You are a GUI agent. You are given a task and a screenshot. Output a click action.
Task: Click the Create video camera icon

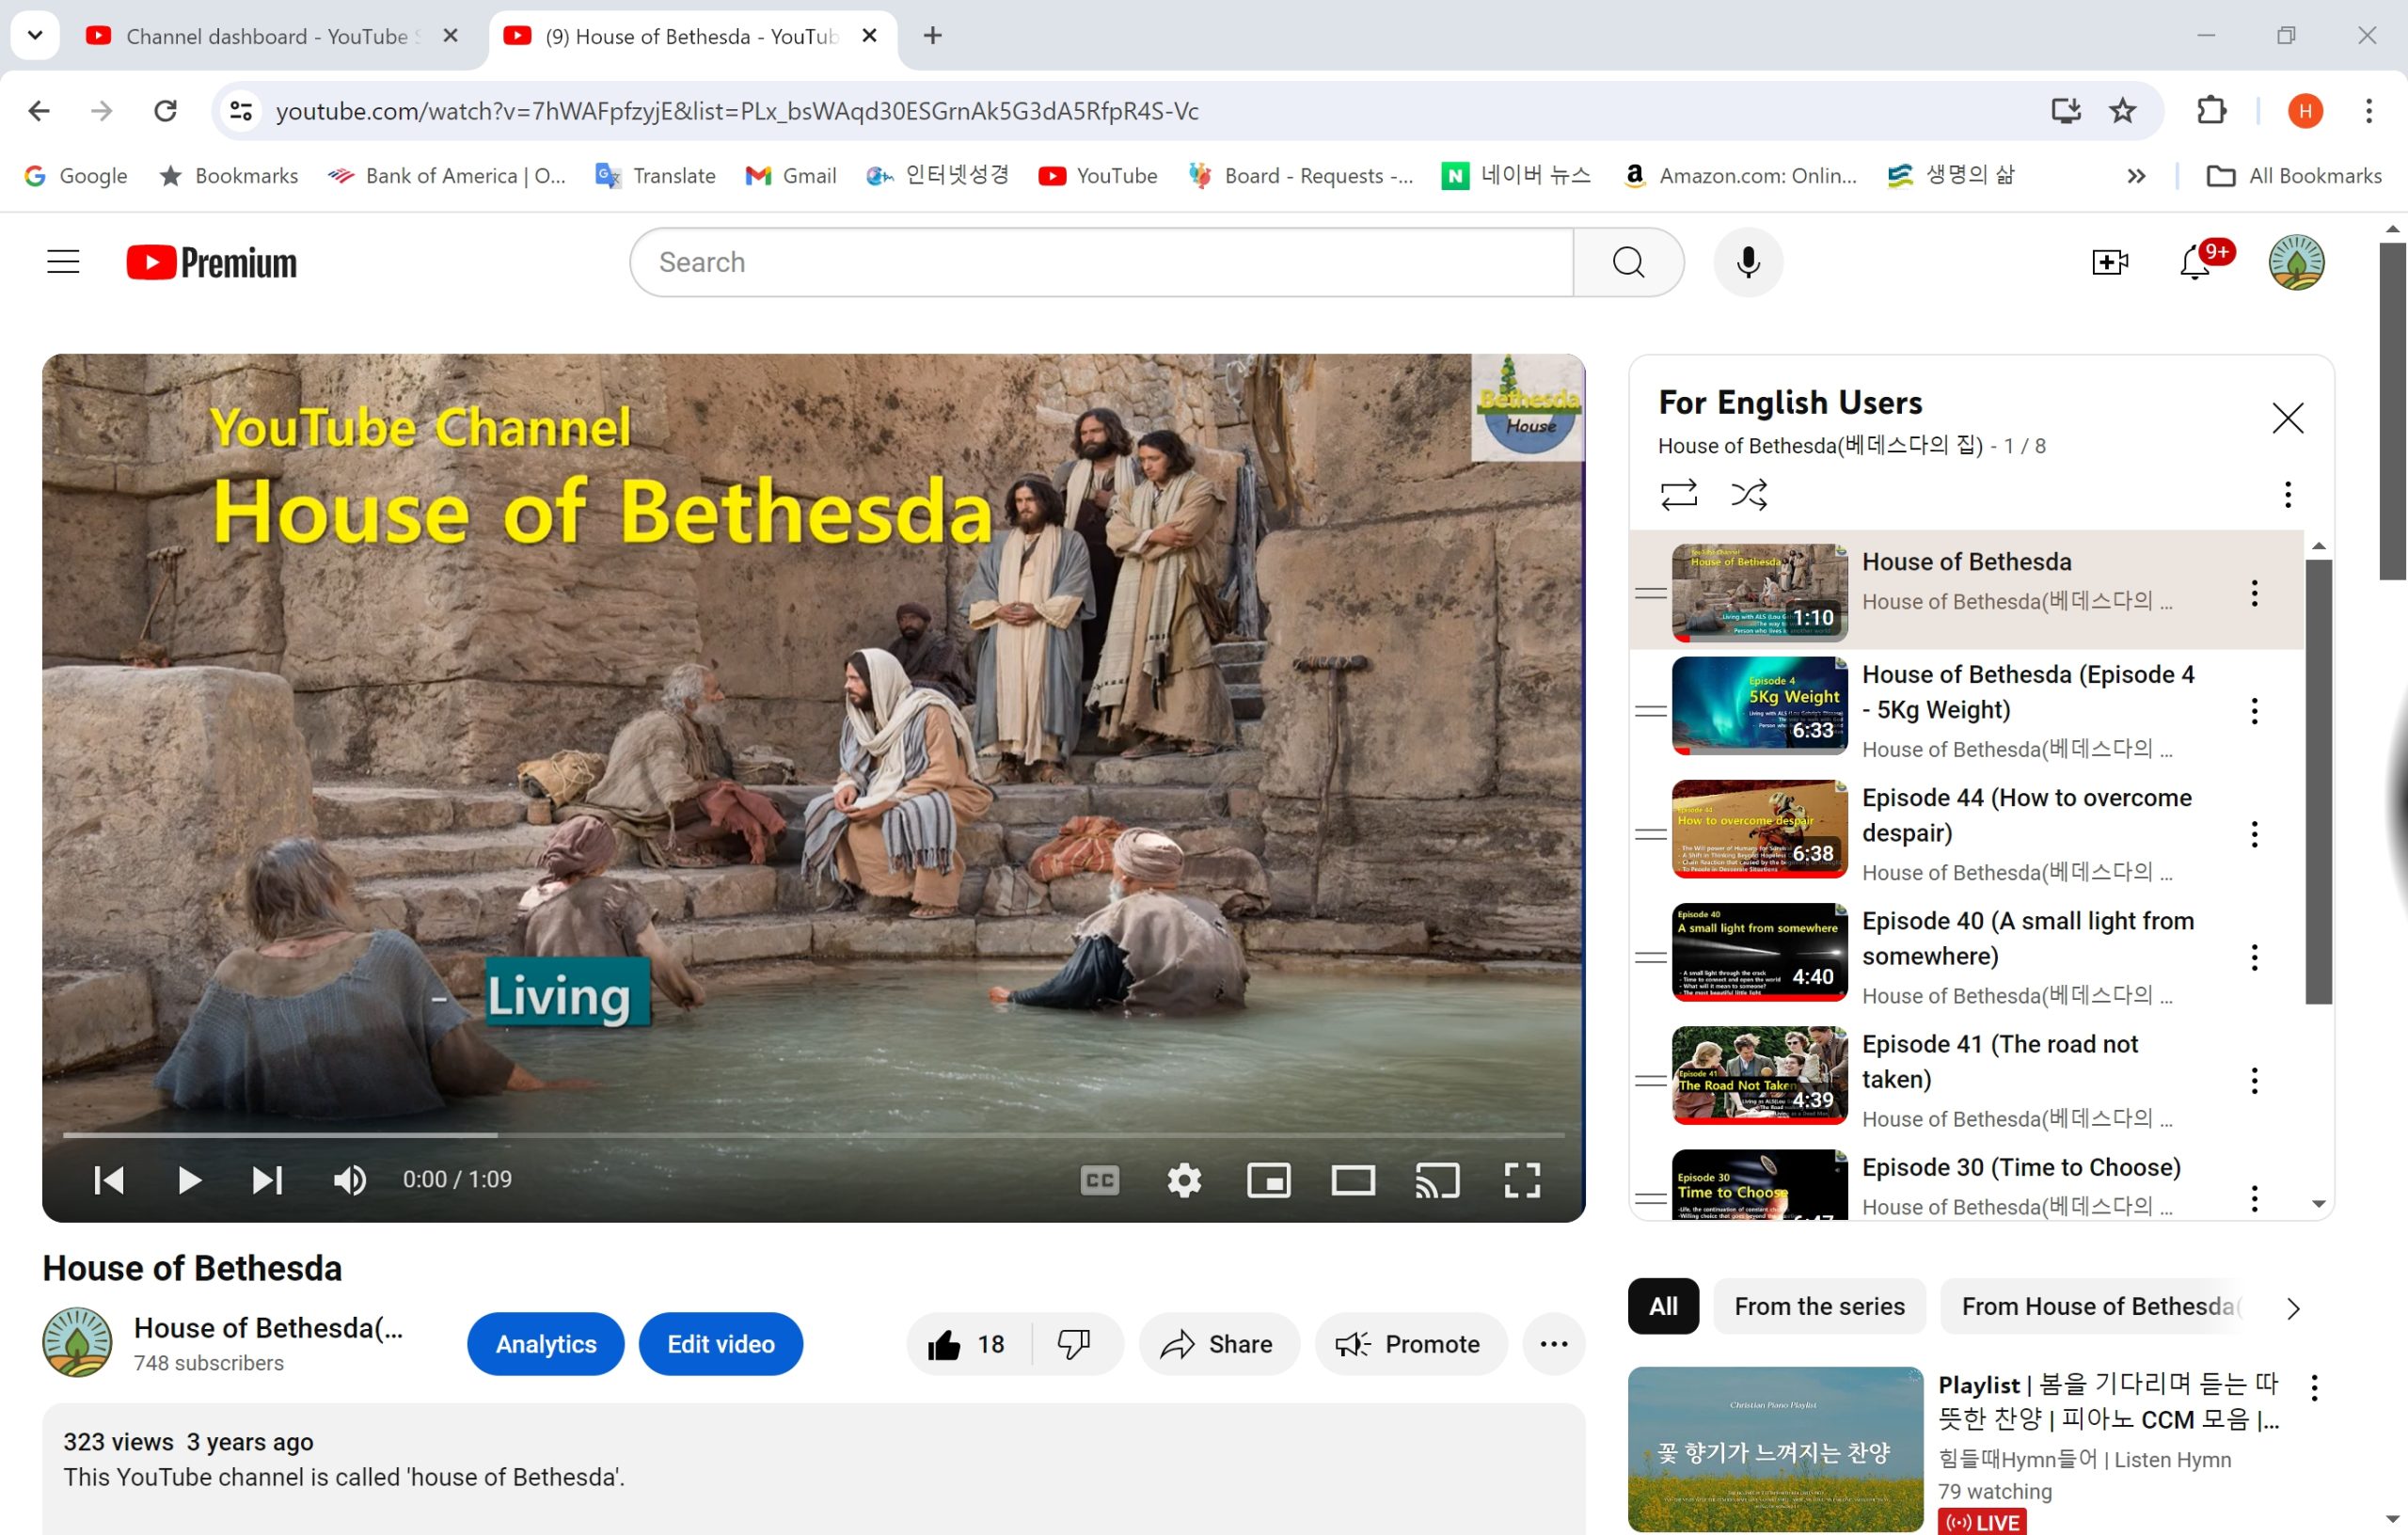tap(2109, 262)
